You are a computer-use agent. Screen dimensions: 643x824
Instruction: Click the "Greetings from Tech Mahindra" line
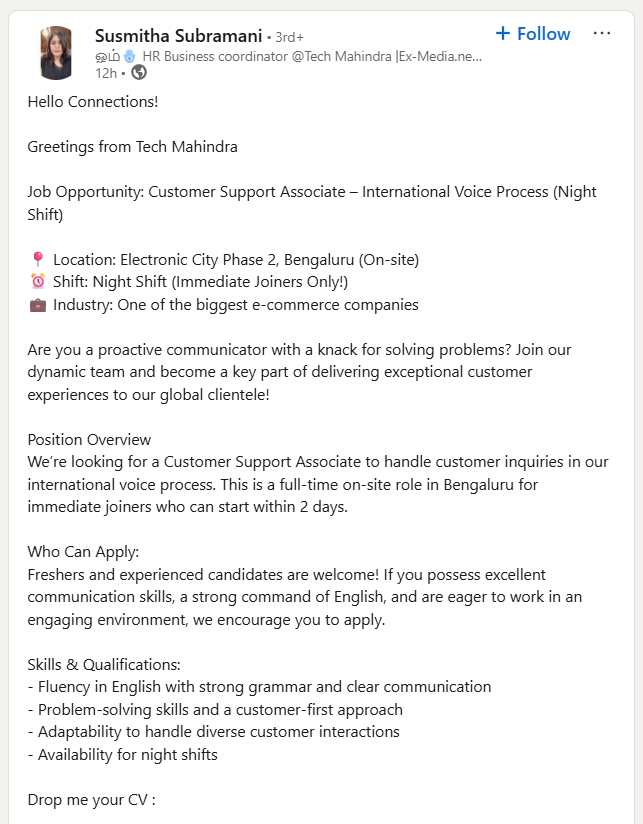(x=132, y=146)
